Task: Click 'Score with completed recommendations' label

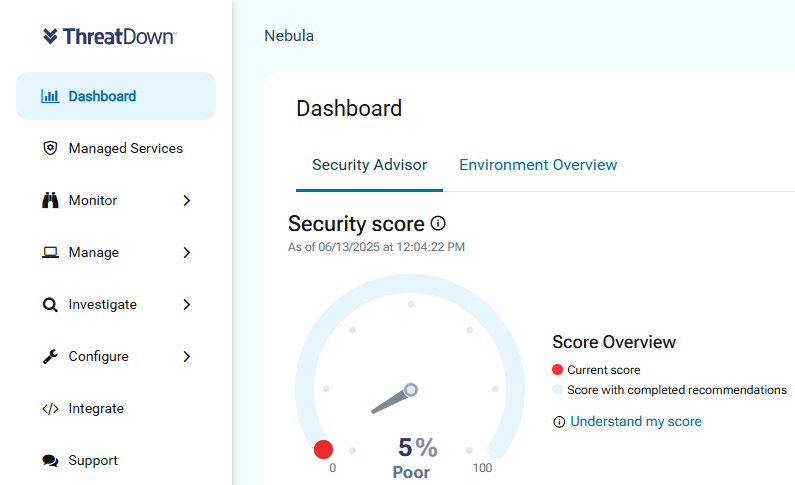Action: pyautogui.click(x=677, y=390)
